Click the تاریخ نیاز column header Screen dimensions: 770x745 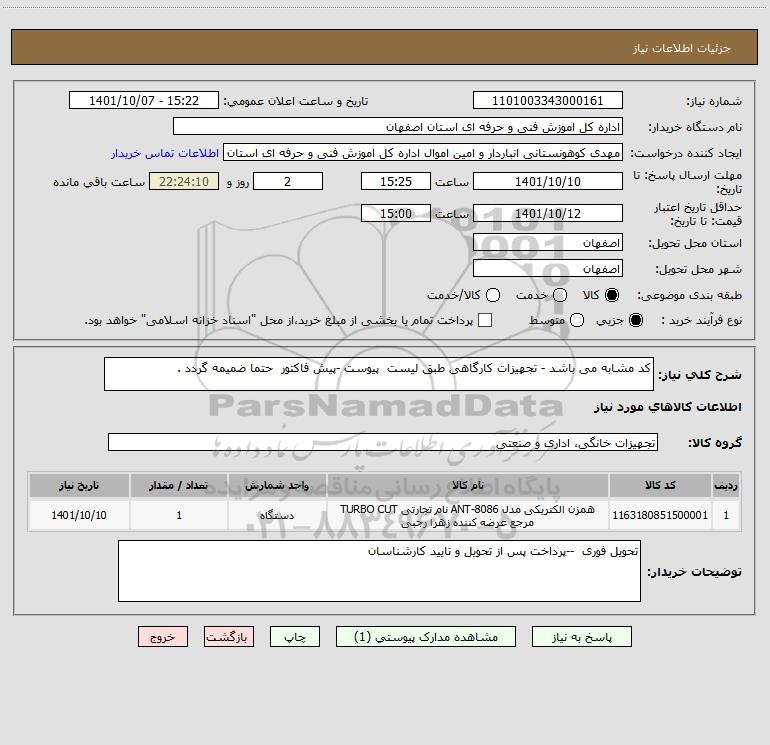click(x=79, y=486)
